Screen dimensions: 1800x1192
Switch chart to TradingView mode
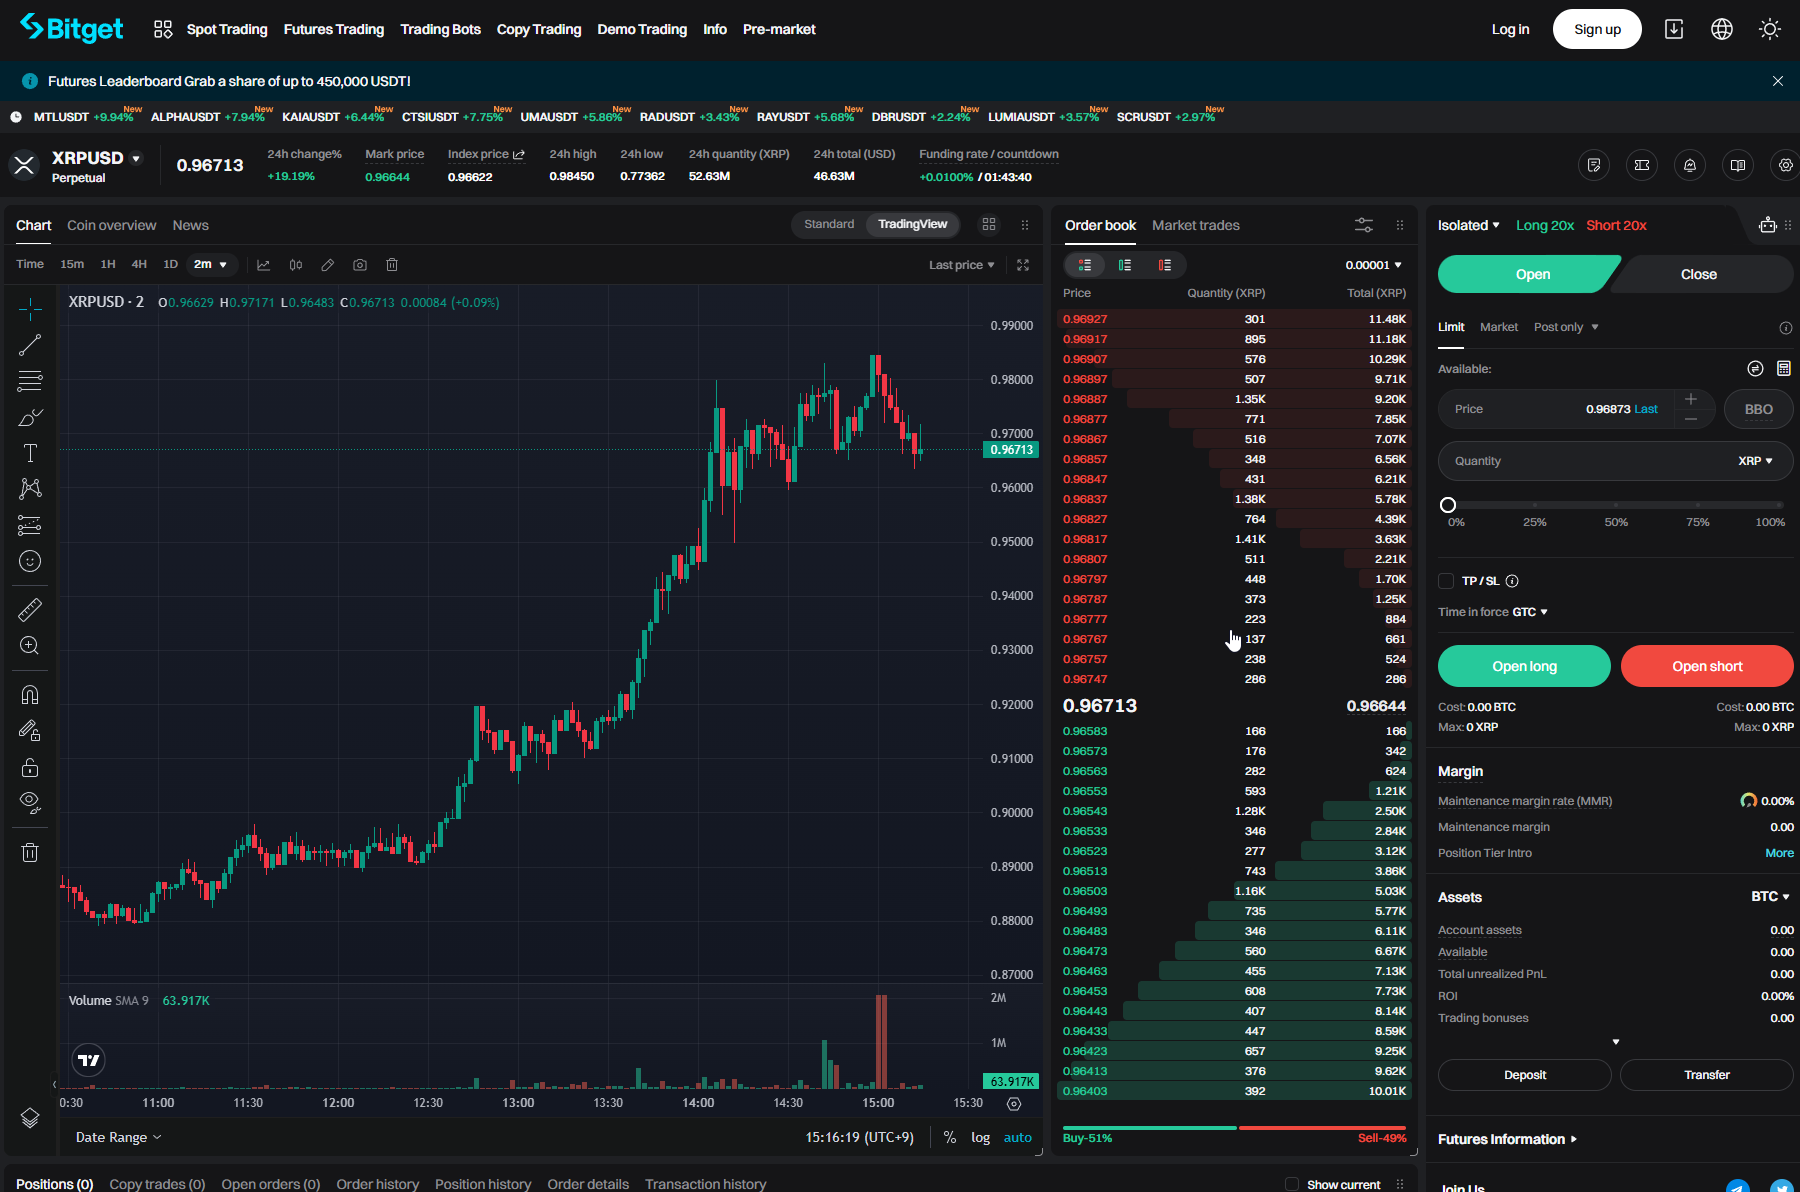(912, 224)
